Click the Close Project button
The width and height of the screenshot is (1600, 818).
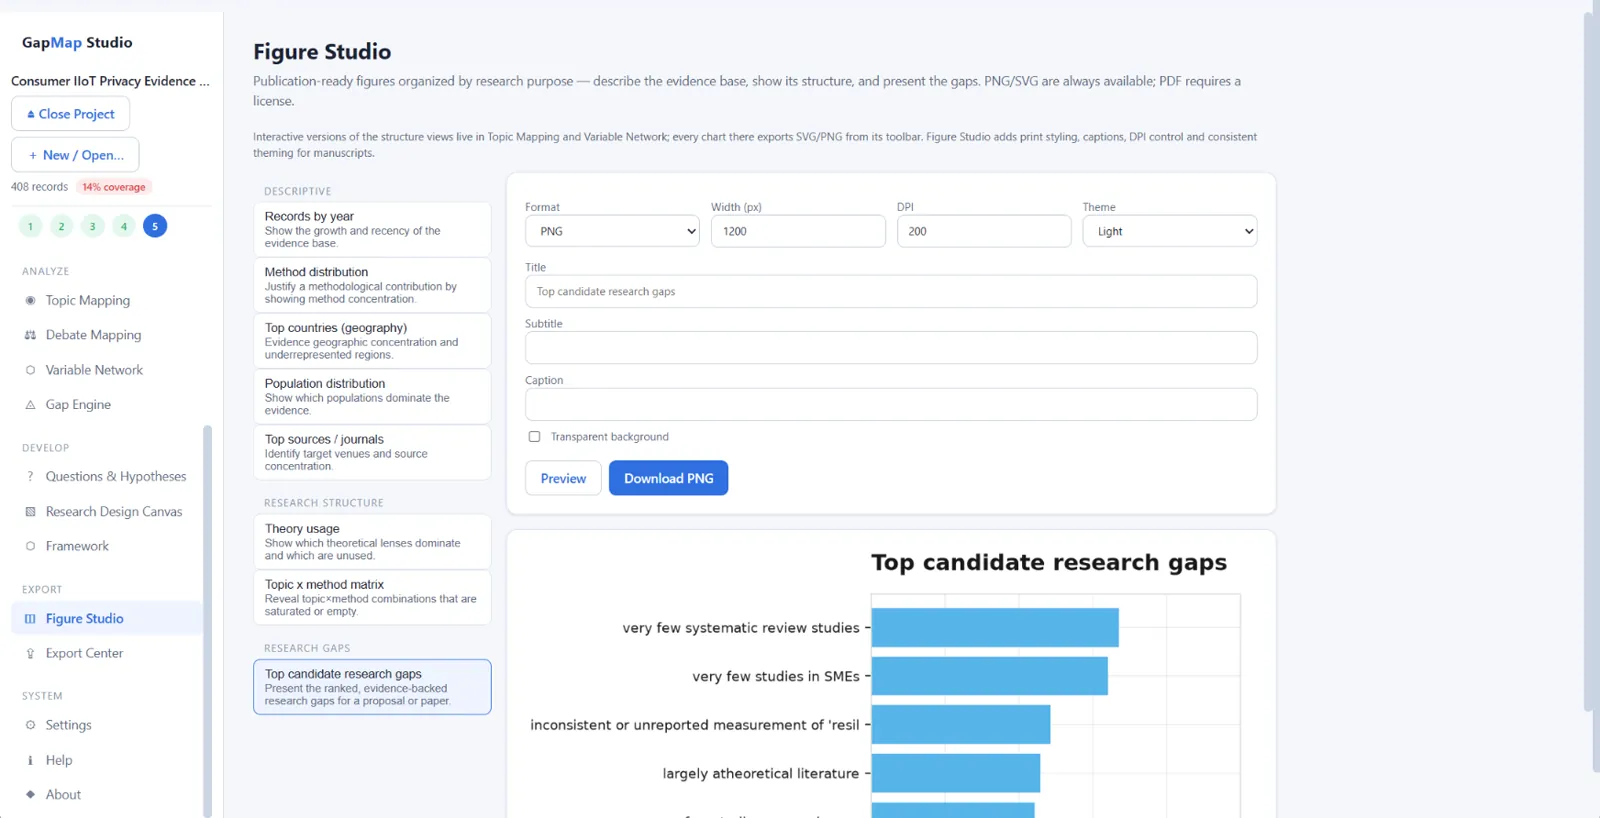(70, 114)
